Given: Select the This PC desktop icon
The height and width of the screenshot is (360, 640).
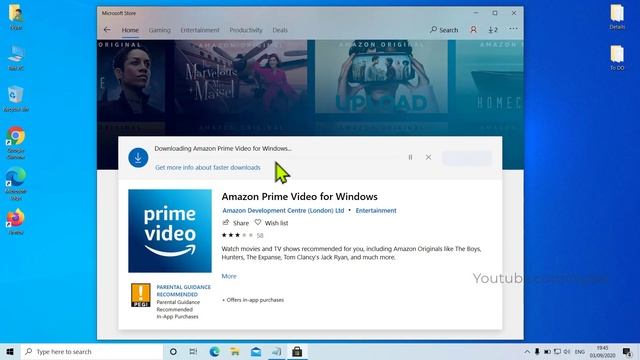Looking at the screenshot, I should point(16,58).
